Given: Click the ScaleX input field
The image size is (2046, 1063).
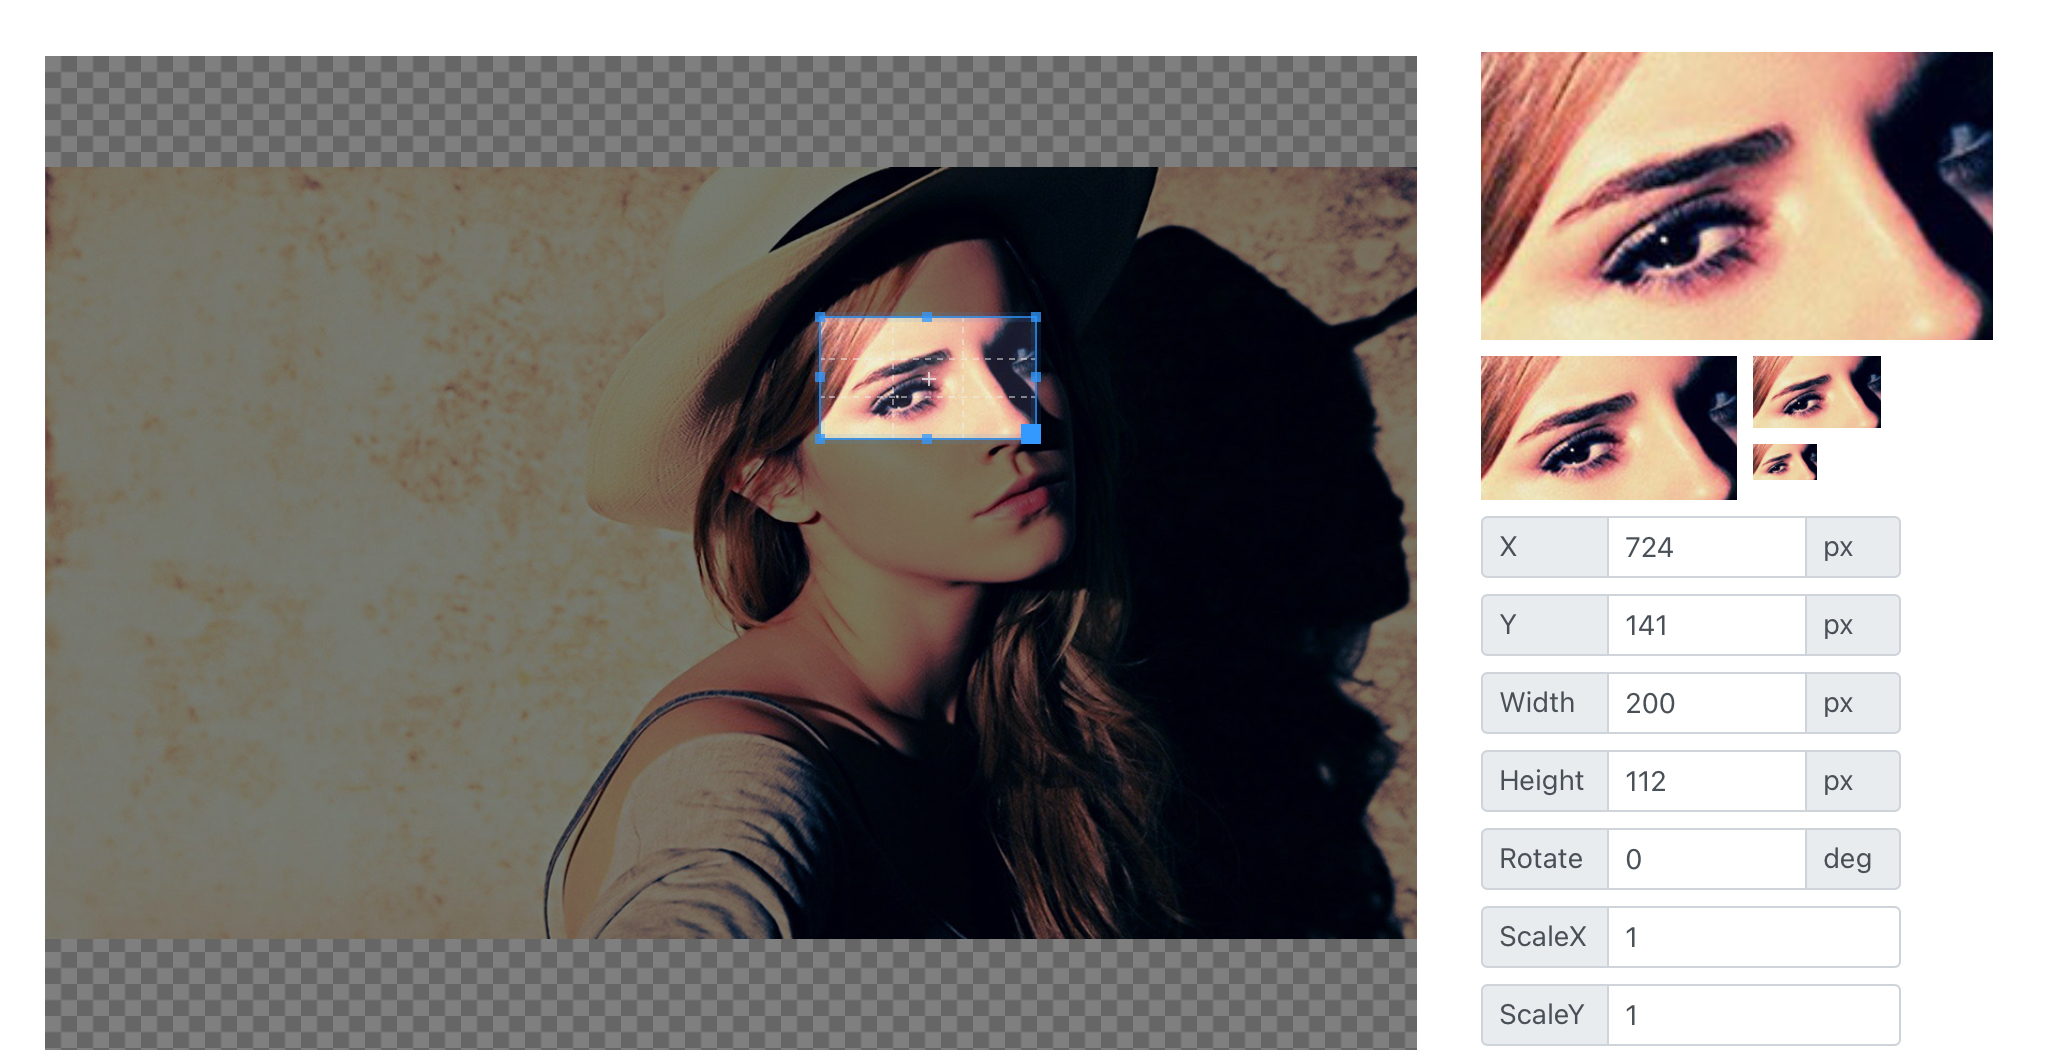Looking at the screenshot, I should (x=1753, y=937).
